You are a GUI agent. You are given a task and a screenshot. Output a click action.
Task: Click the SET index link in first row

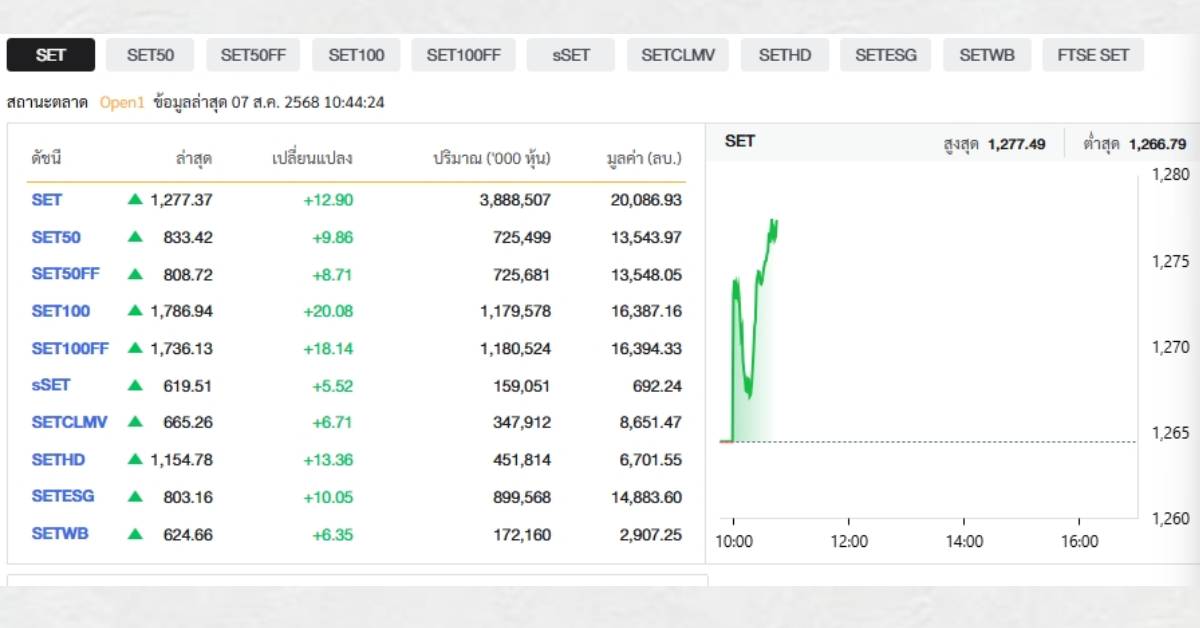pyautogui.click(x=47, y=200)
